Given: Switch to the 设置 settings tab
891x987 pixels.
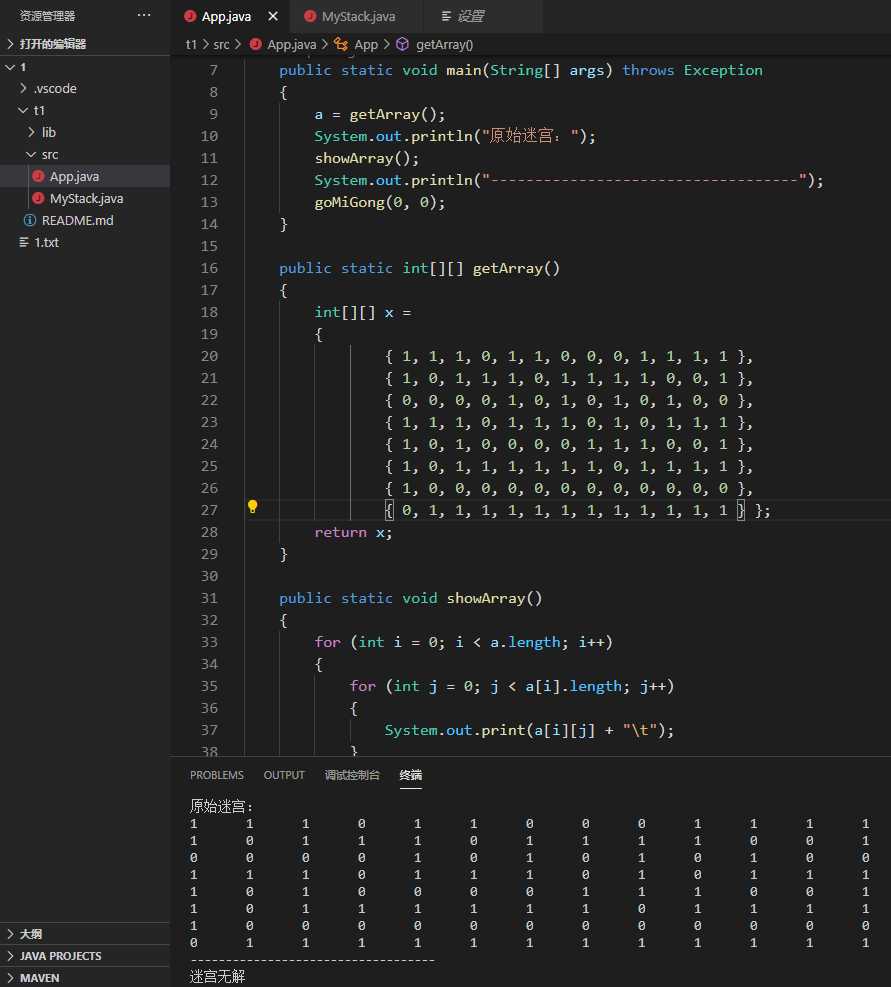Looking at the screenshot, I should (x=470, y=16).
